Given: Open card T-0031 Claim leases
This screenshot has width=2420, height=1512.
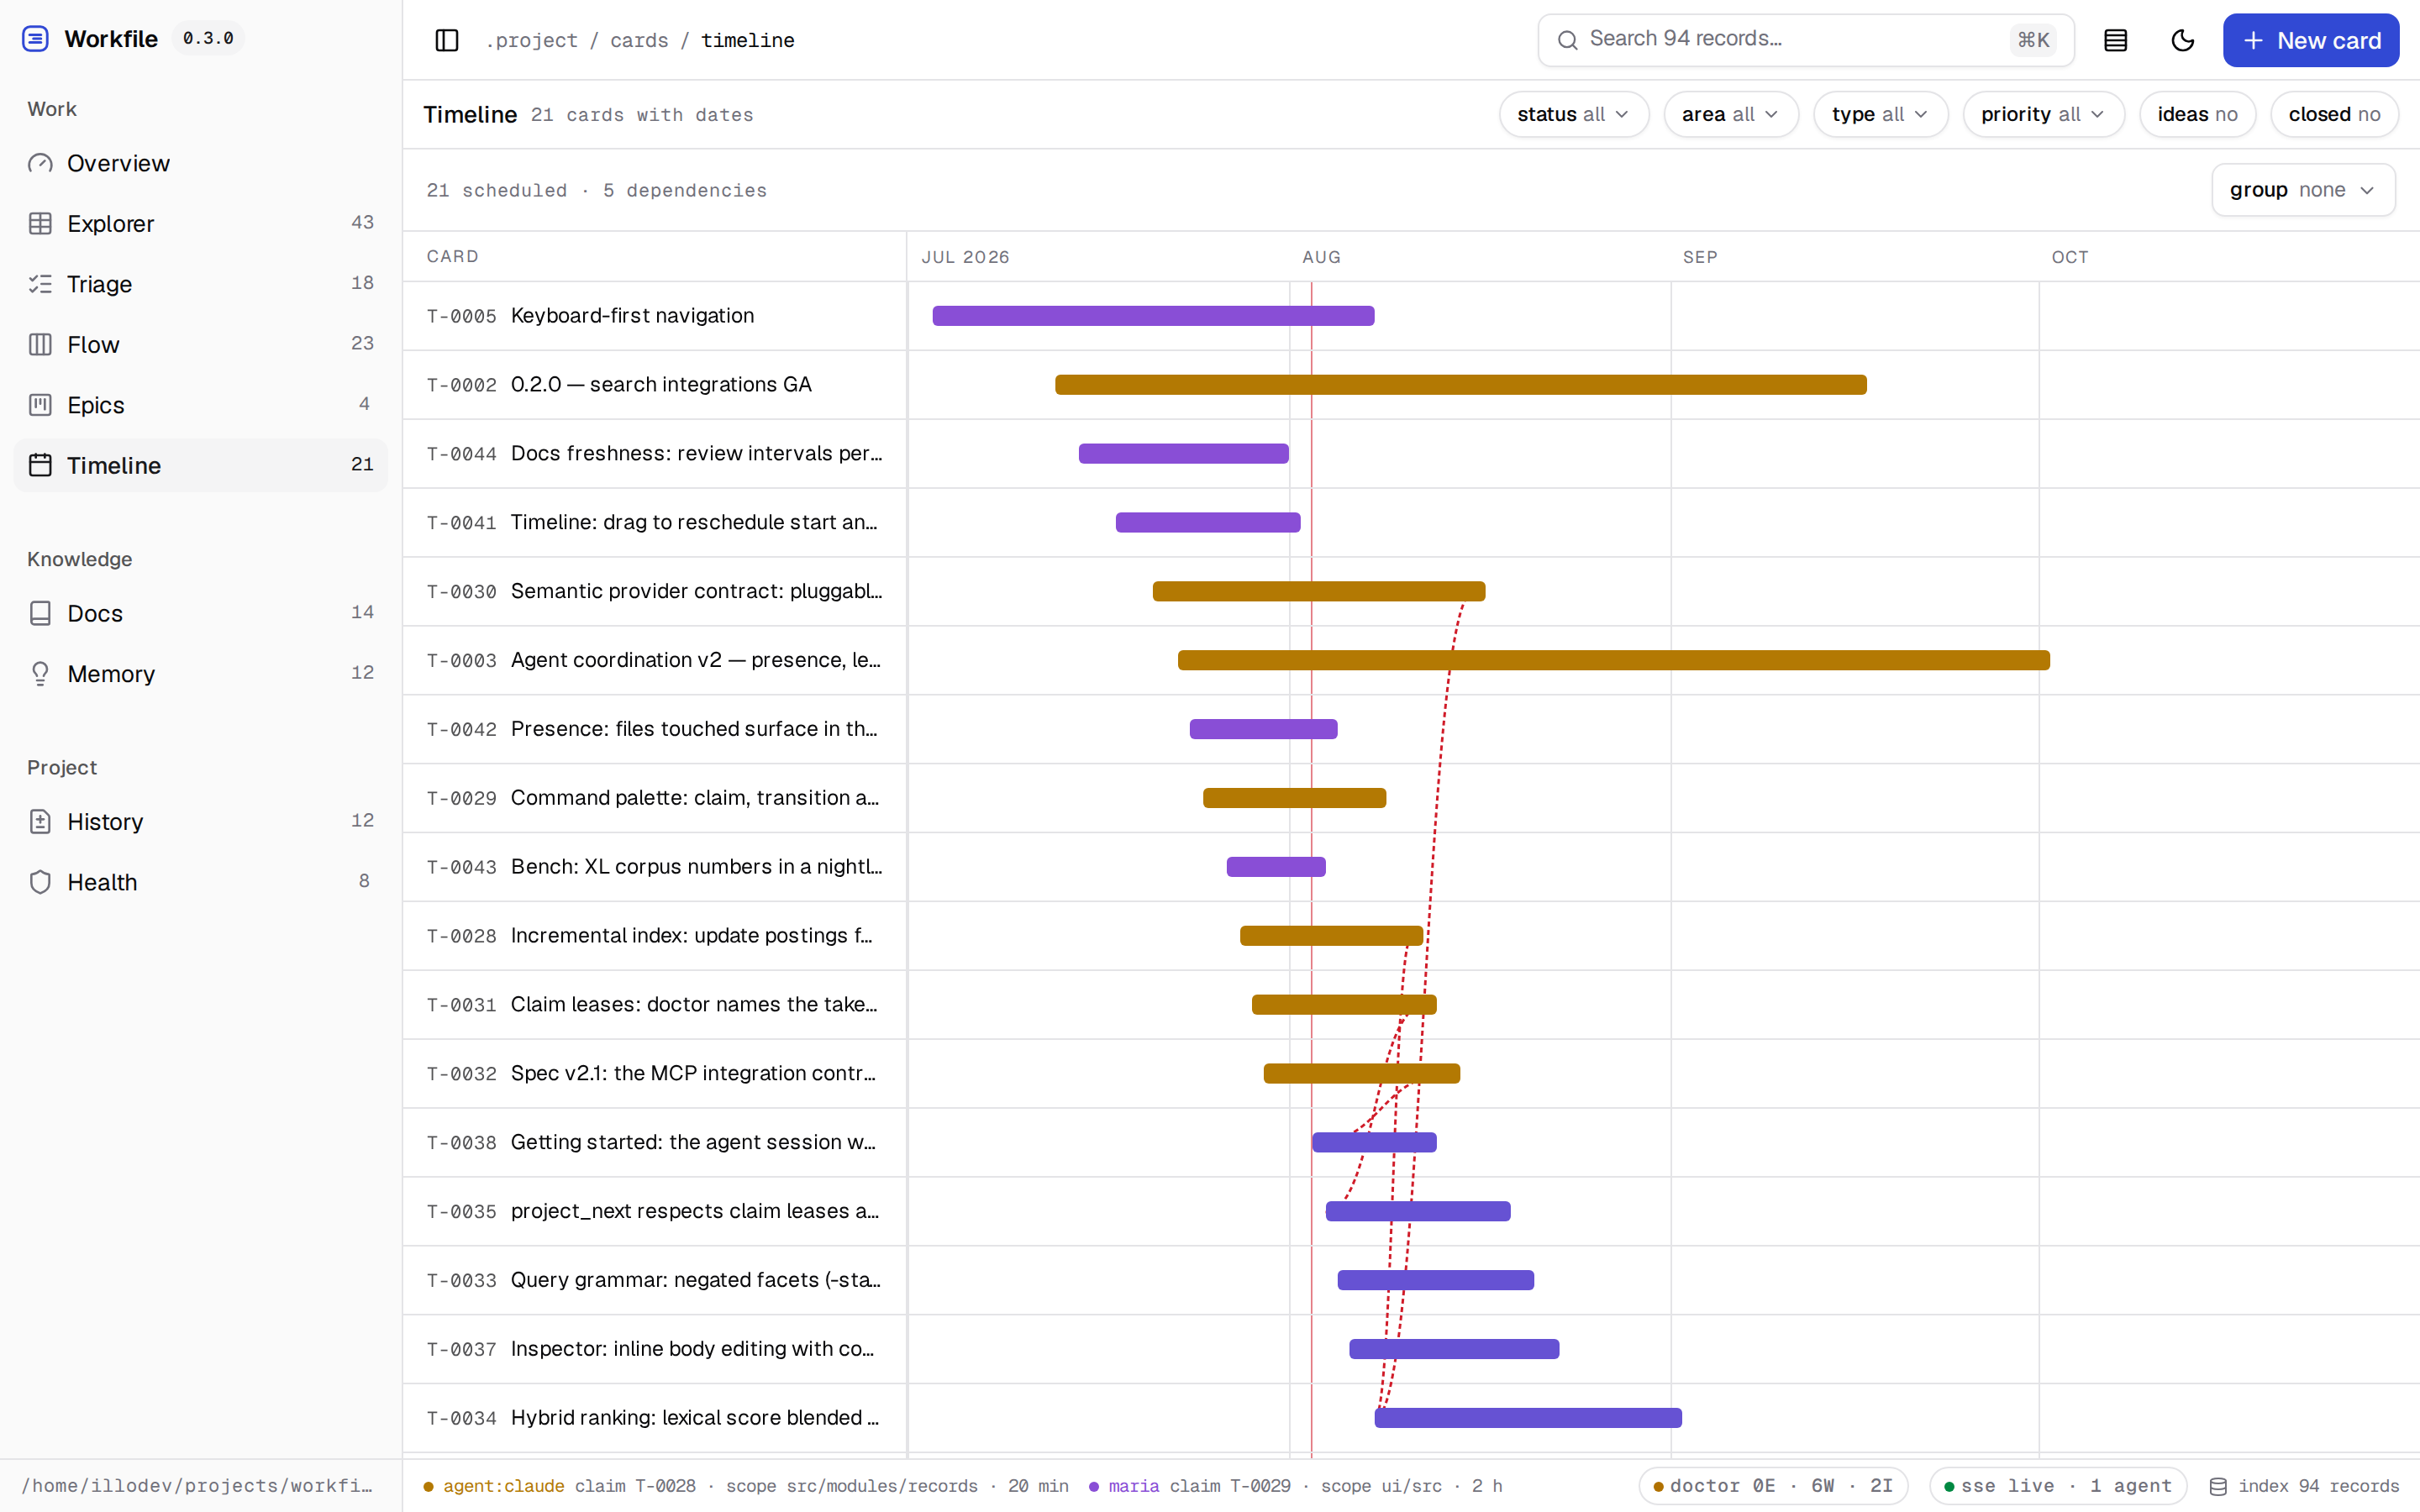Looking at the screenshot, I should (x=655, y=1005).
